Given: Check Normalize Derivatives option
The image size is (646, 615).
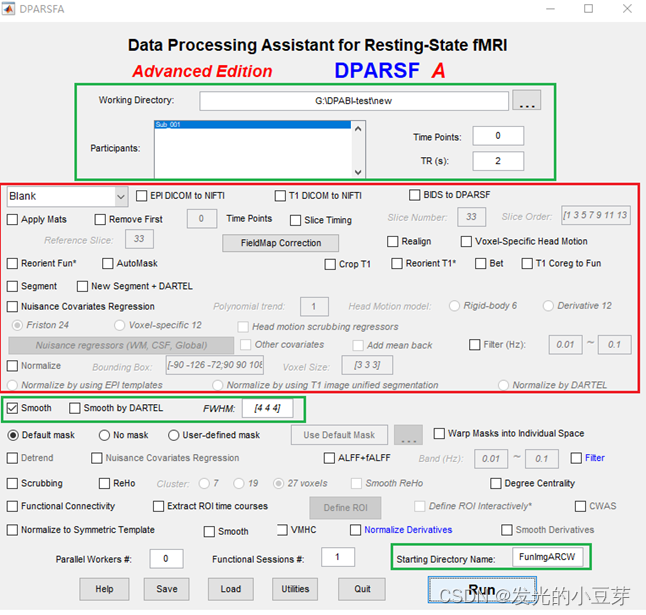Looking at the screenshot, I should [x=355, y=530].
